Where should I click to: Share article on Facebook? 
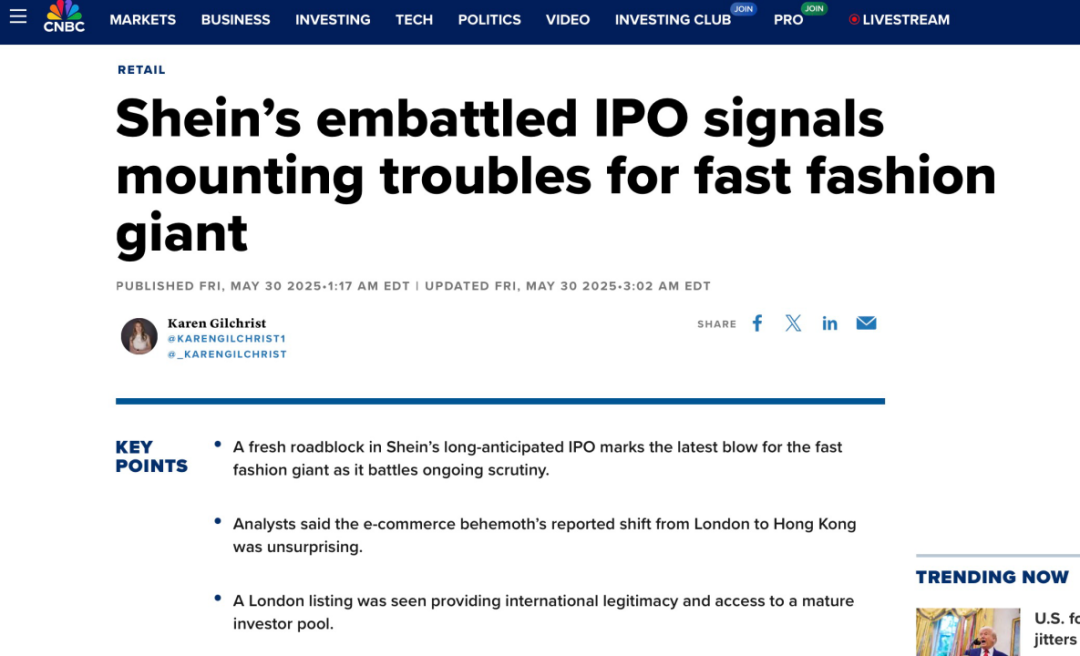point(757,323)
